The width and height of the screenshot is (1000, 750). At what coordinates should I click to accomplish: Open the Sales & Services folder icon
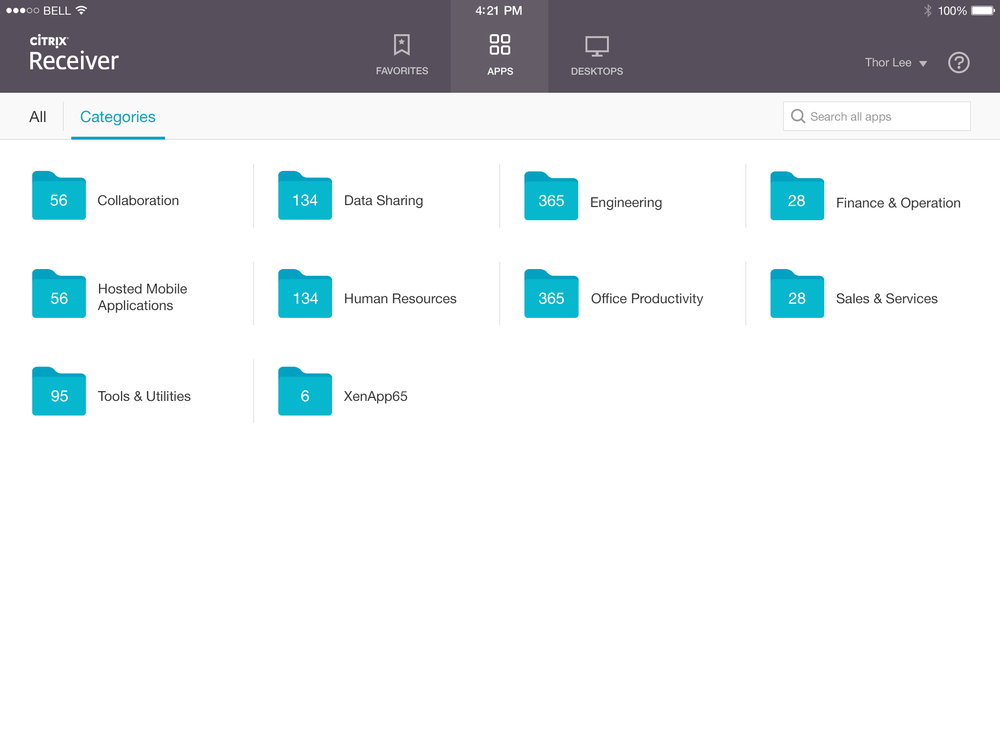coord(797,293)
